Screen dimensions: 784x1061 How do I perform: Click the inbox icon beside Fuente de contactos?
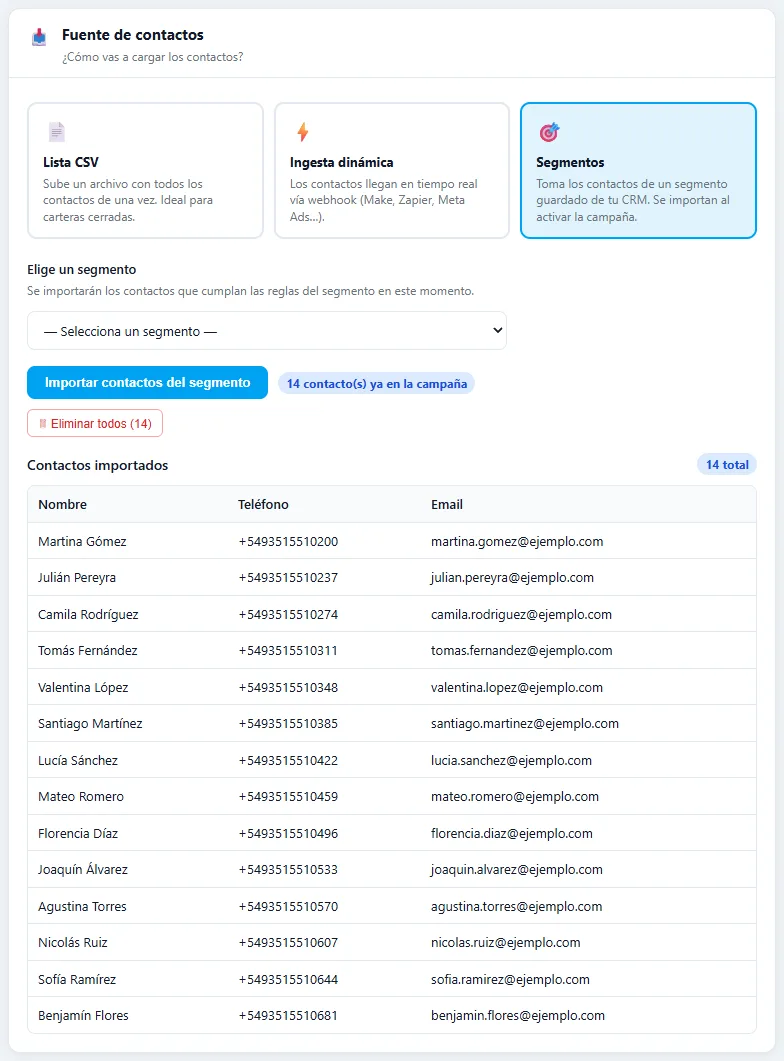[39, 37]
